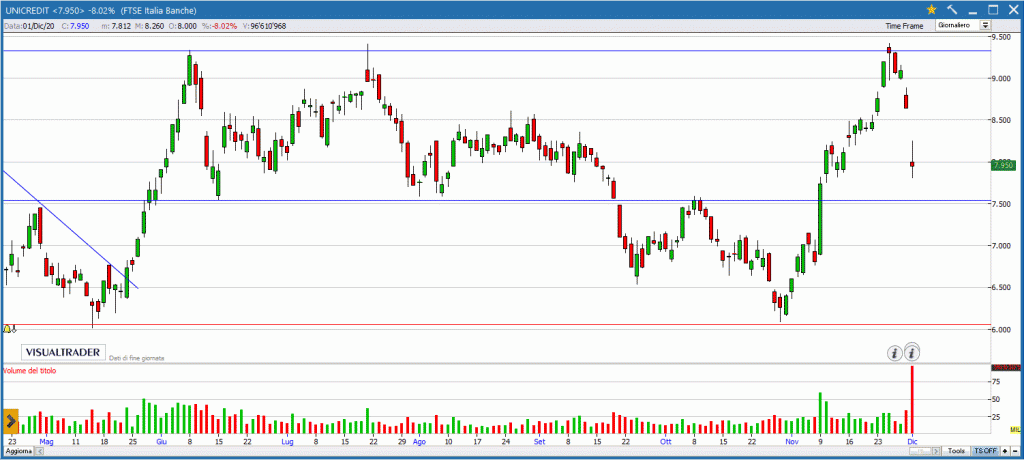Screen dimensions: 1024x460
Task: Select the horizontal scrollbar thumb
Action: point(920,452)
